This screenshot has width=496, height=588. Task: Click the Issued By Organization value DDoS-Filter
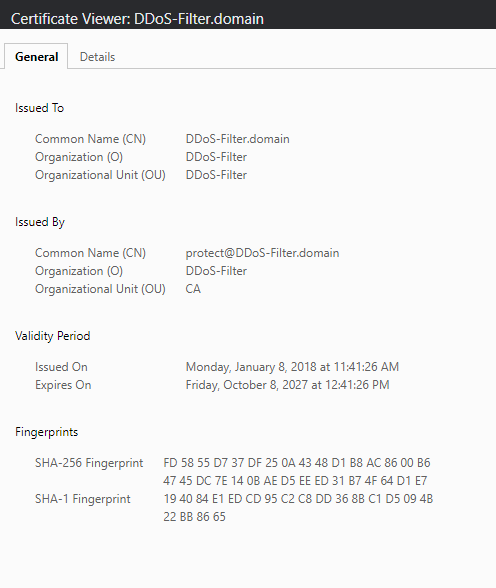216,271
